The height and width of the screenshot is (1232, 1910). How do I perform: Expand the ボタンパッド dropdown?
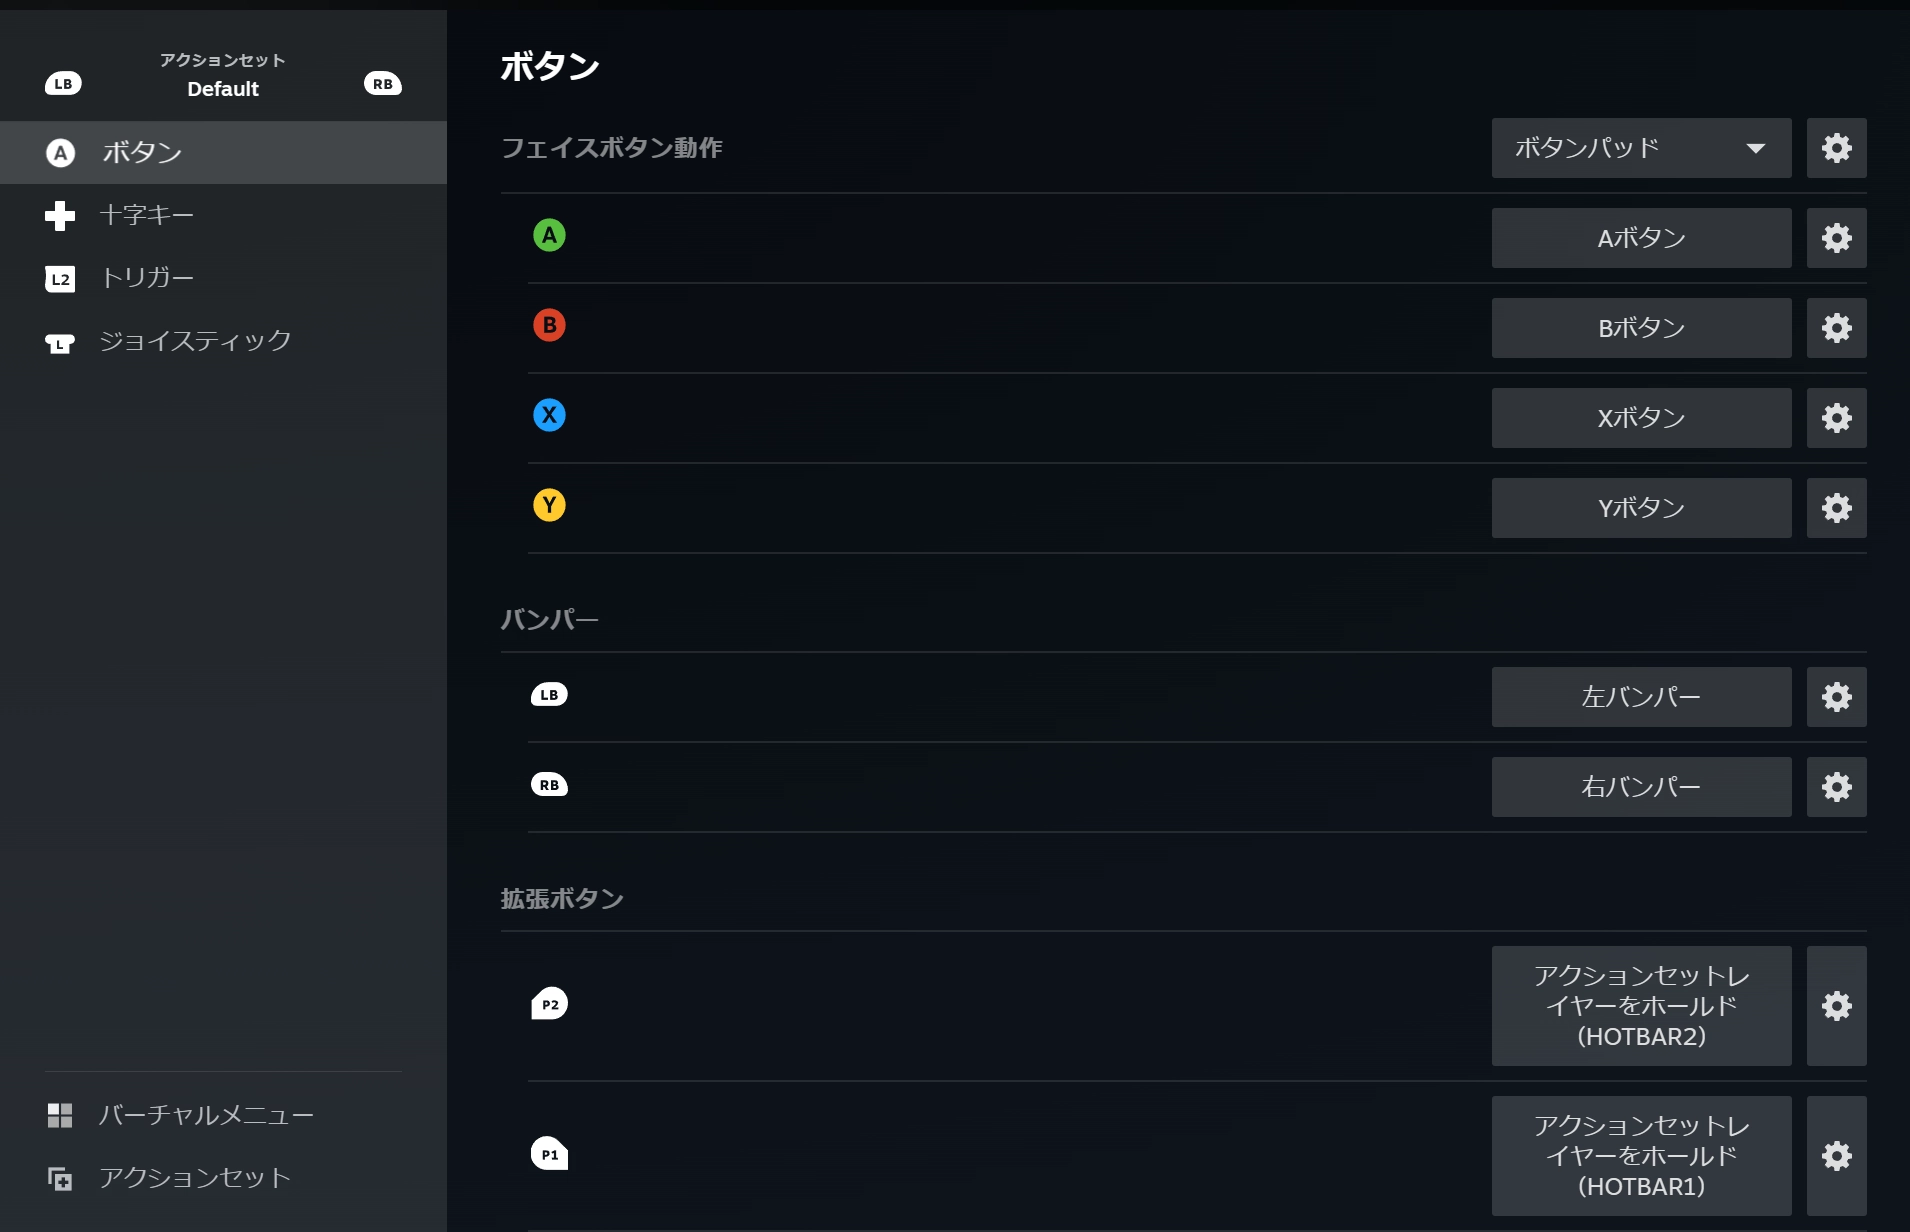point(1641,148)
